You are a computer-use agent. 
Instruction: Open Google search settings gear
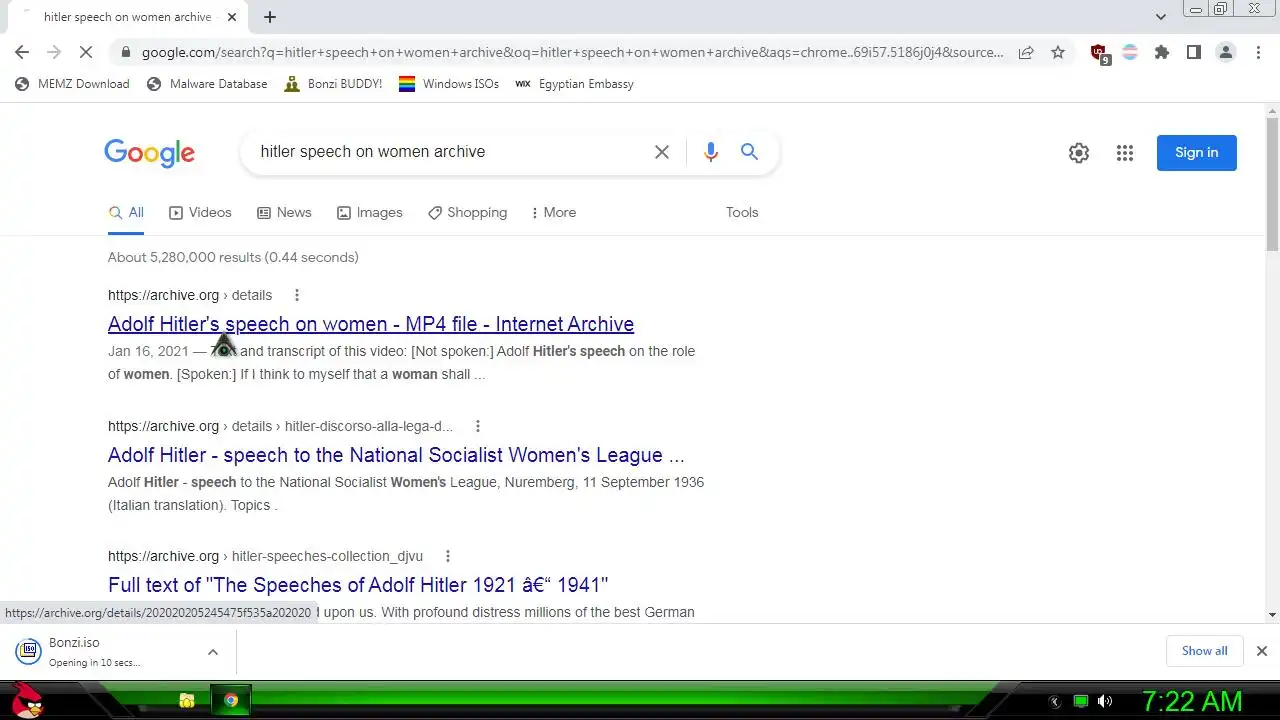pyautogui.click(x=1079, y=153)
